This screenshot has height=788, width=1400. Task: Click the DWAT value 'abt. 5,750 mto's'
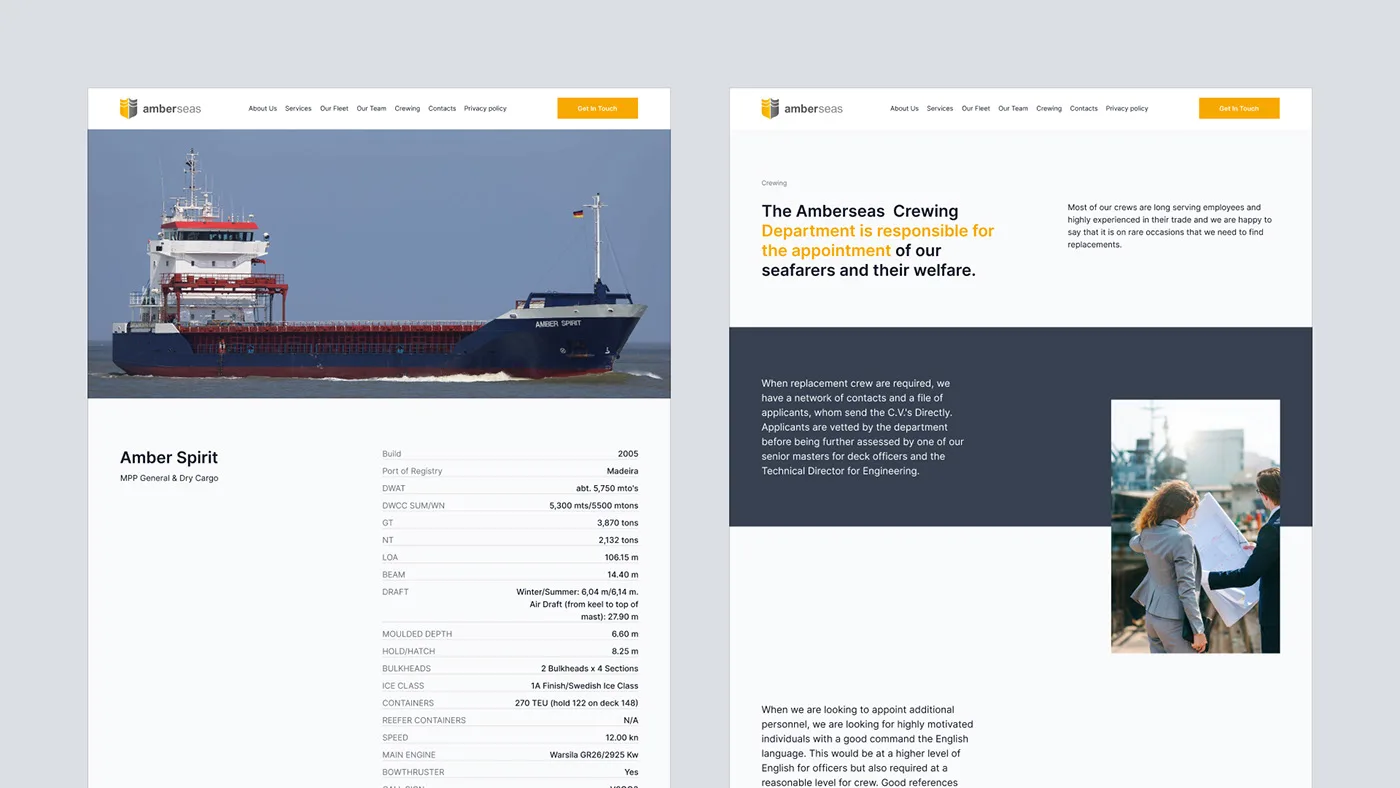tap(607, 488)
